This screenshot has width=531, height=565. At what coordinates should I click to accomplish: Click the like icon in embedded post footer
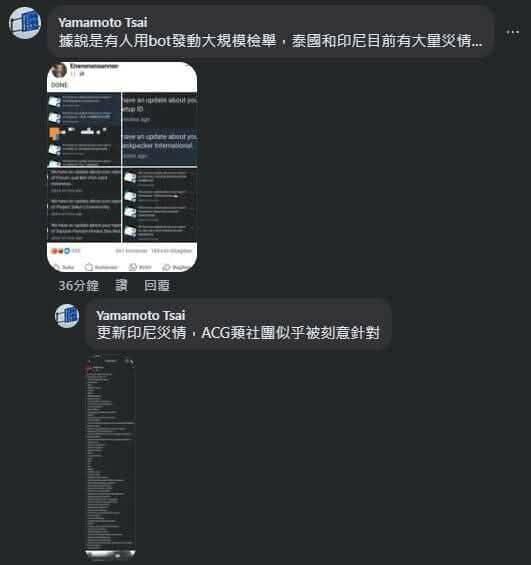click(57, 267)
